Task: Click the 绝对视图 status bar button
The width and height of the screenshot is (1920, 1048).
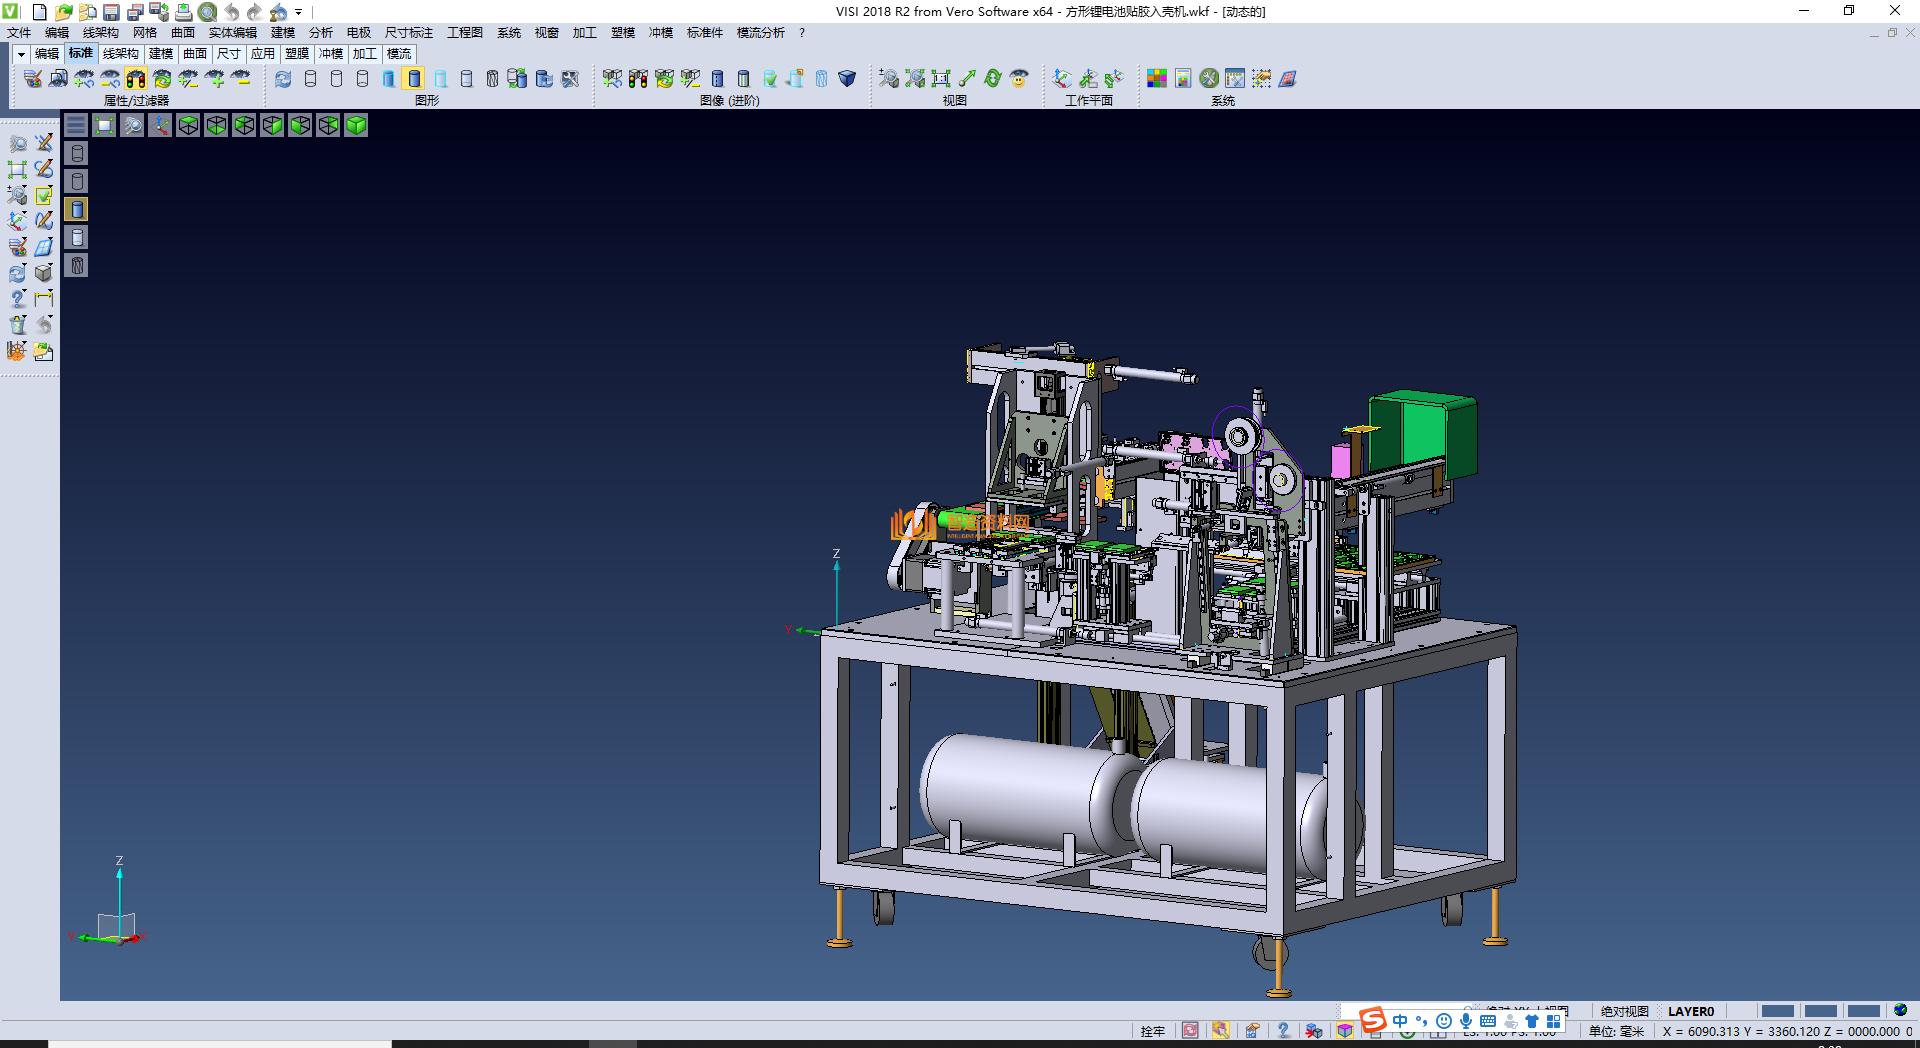Action: pyautogui.click(x=1624, y=1011)
